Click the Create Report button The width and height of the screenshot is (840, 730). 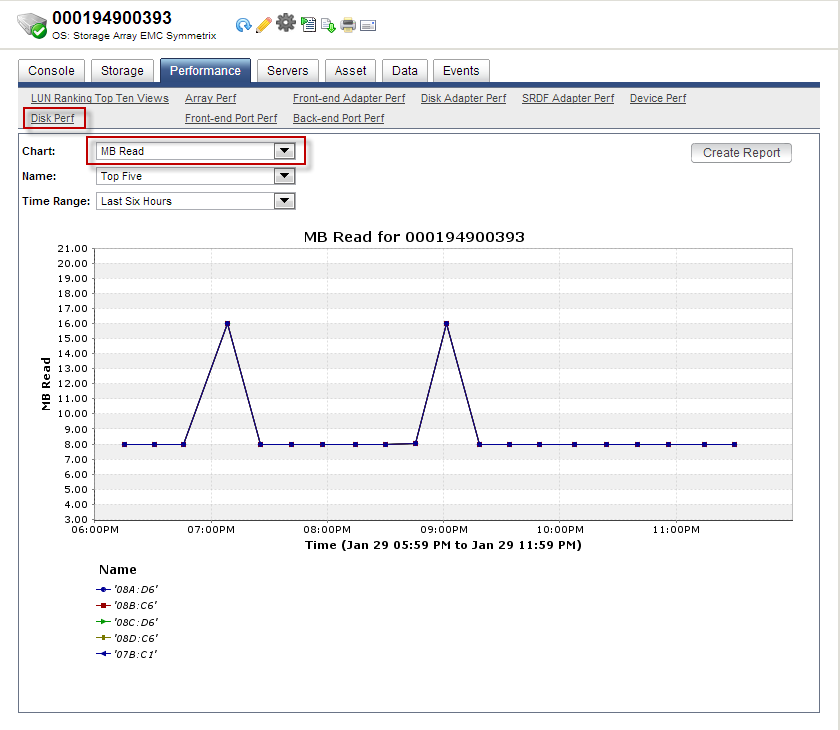click(741, 153)
